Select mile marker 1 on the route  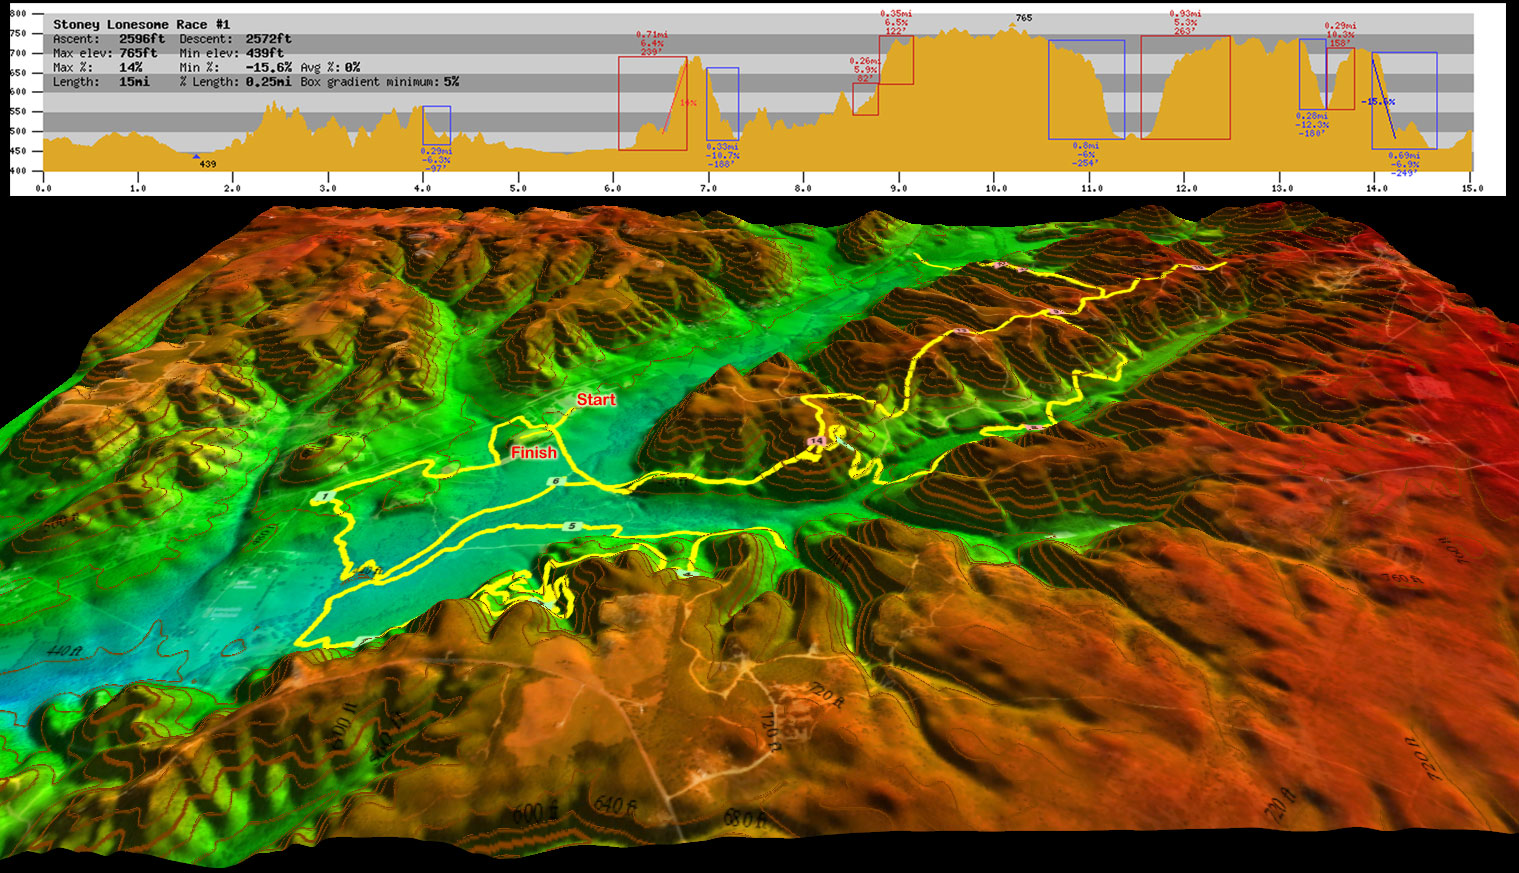[324, 497]
